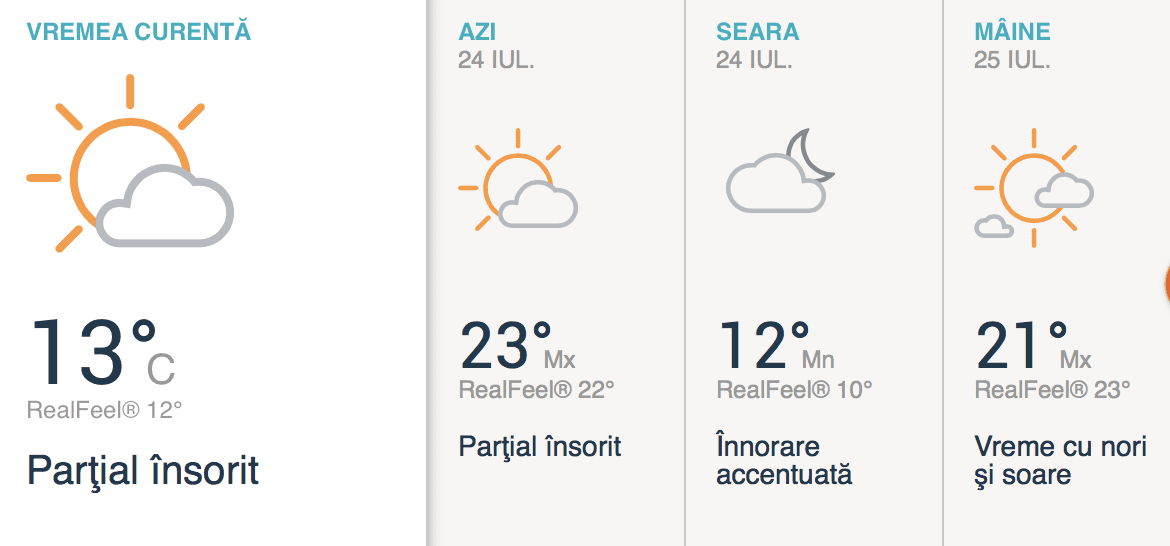The width and height of the screenshot is (1170, 546).
Task: Click the Vreme cu nori şi soare text
Action: click(1060, 460)
